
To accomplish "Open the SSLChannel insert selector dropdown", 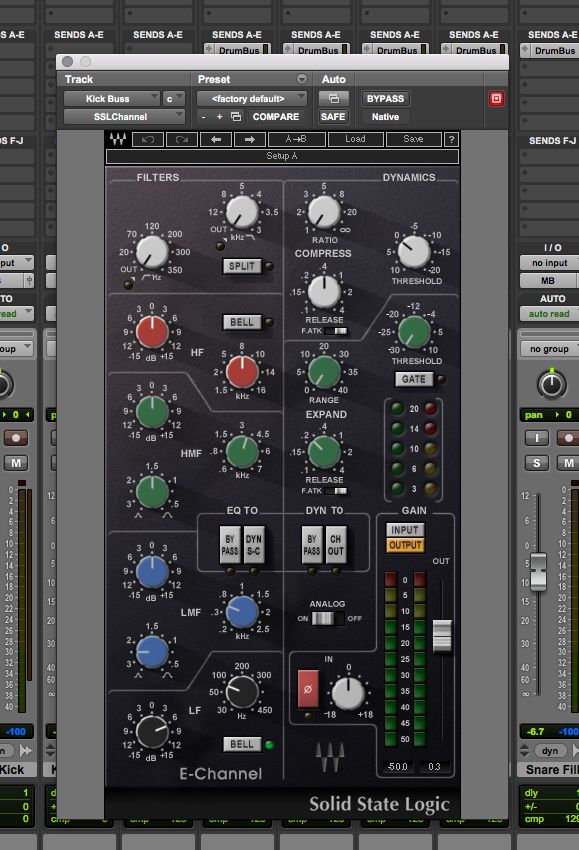I will coord(124,117).
